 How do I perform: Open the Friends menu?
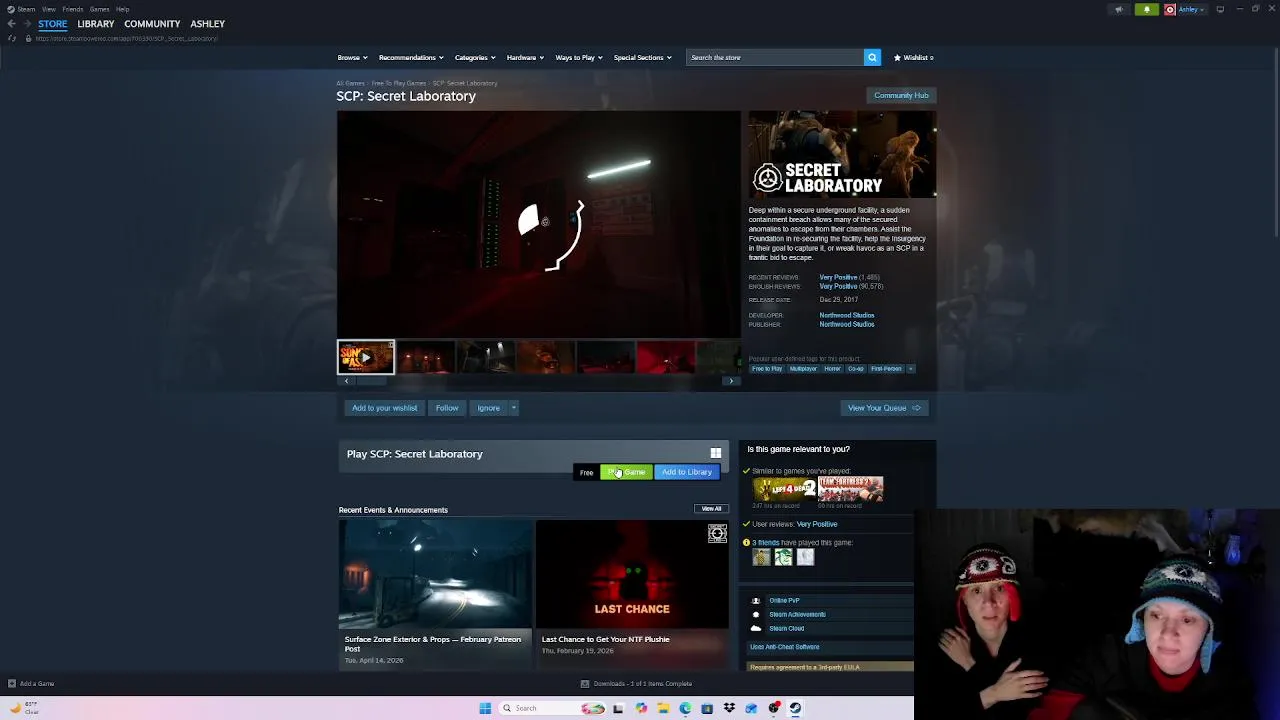tap(72, 9)
